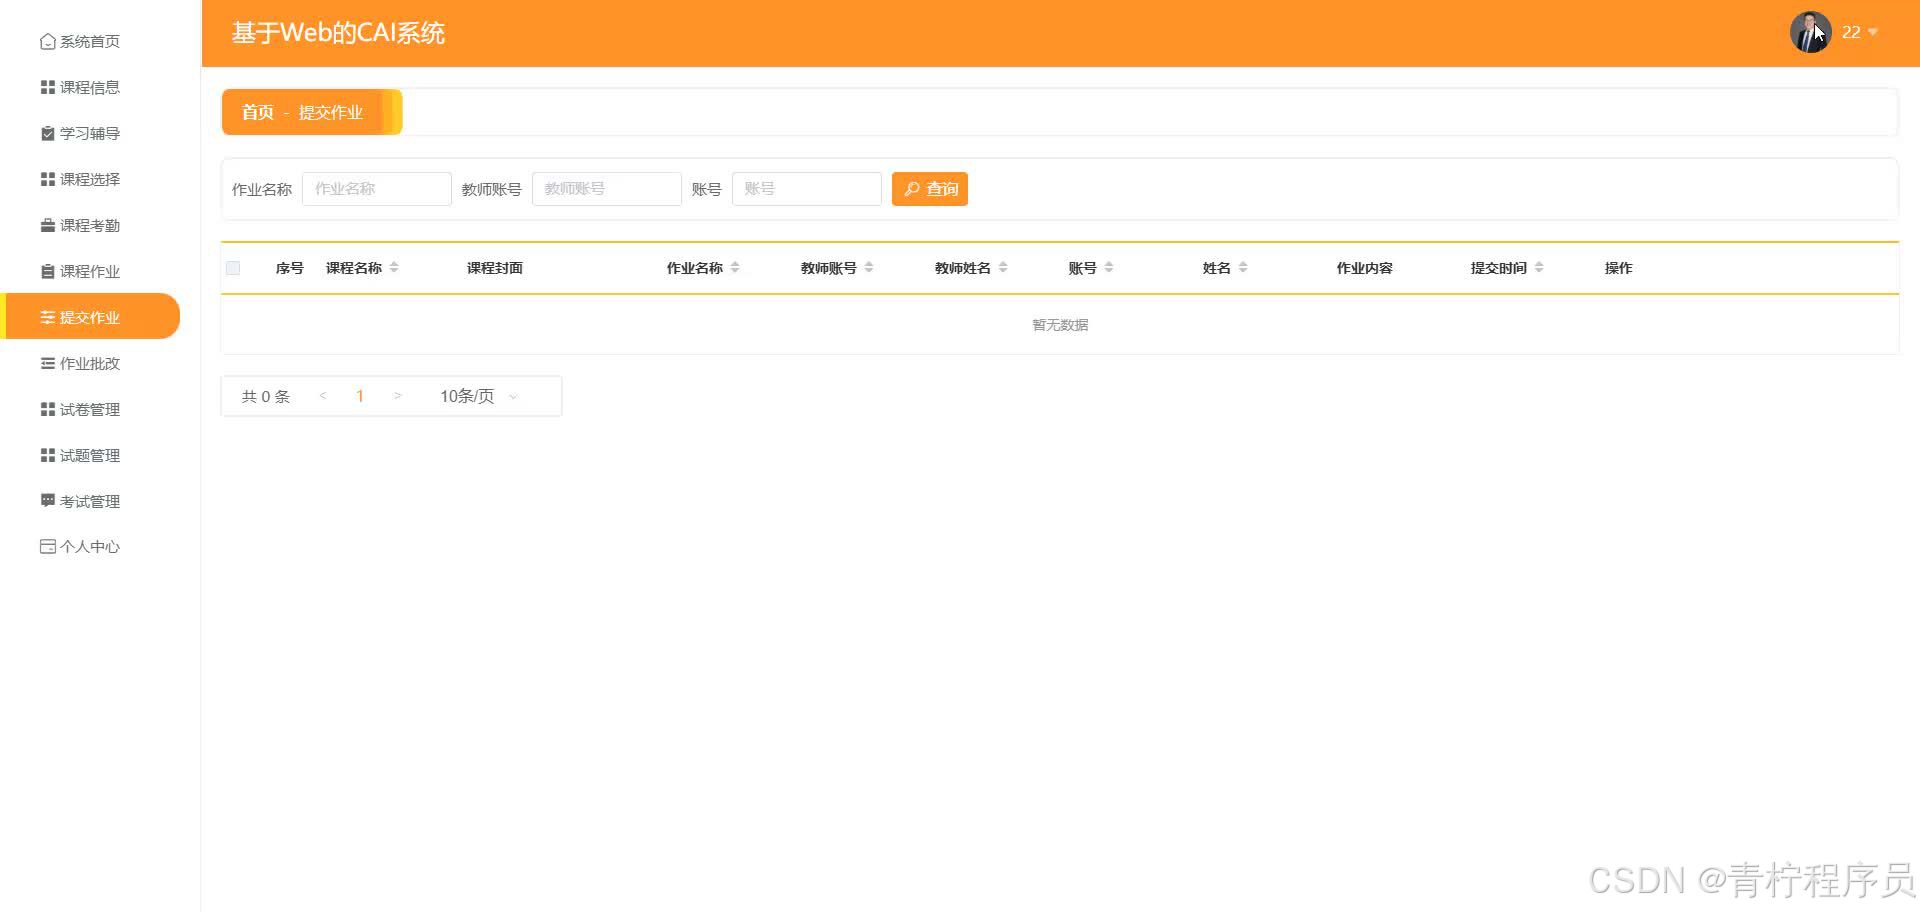Image resolution: width=1920 pixels, height=912 pixels.
Task: Click the briefcase icon beside 课程考勤
Action: (47, 225)
